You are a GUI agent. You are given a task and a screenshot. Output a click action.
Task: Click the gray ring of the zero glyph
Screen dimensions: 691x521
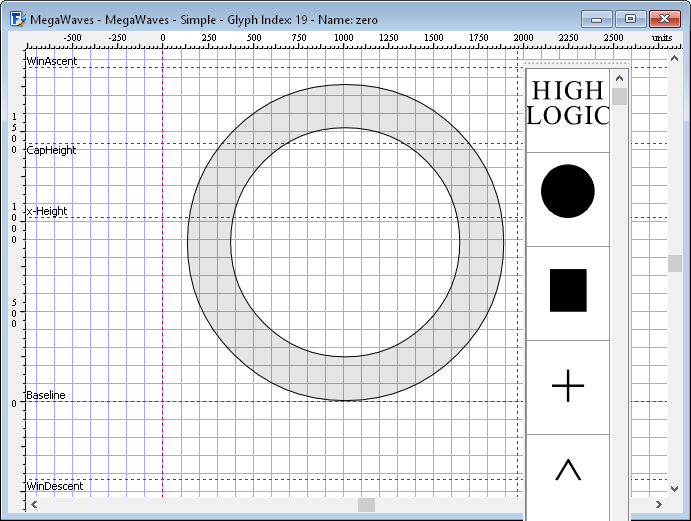tap(208, 241)
